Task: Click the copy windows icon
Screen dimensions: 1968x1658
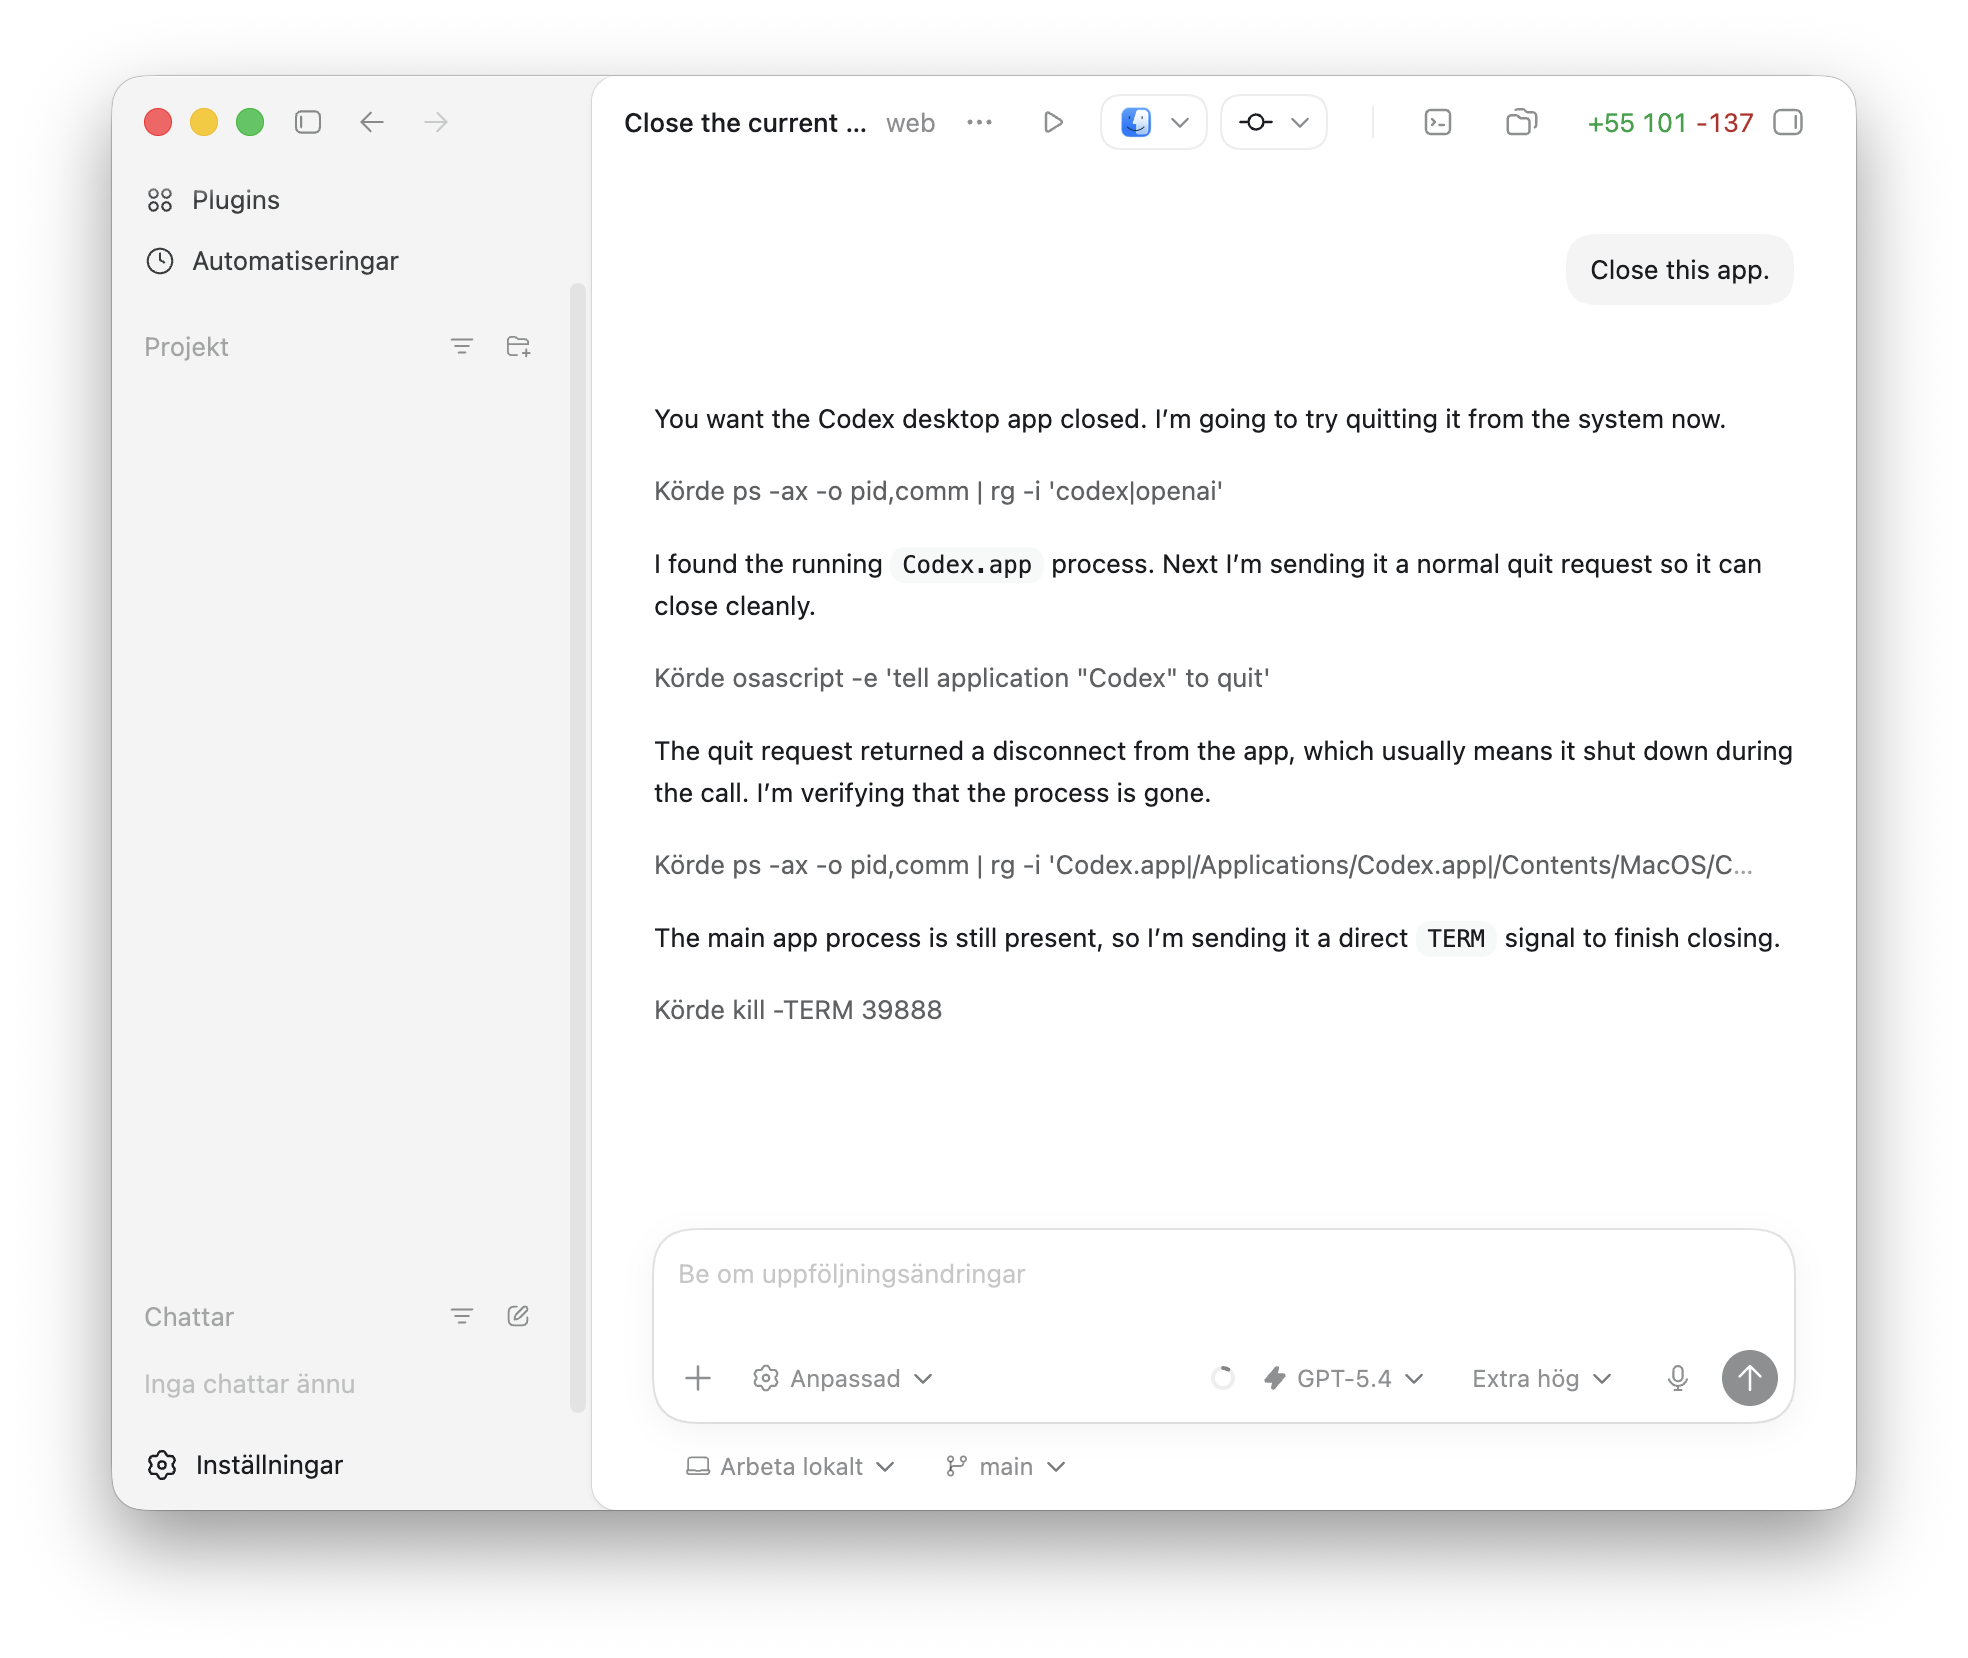Action: [x=1521, y=122]
